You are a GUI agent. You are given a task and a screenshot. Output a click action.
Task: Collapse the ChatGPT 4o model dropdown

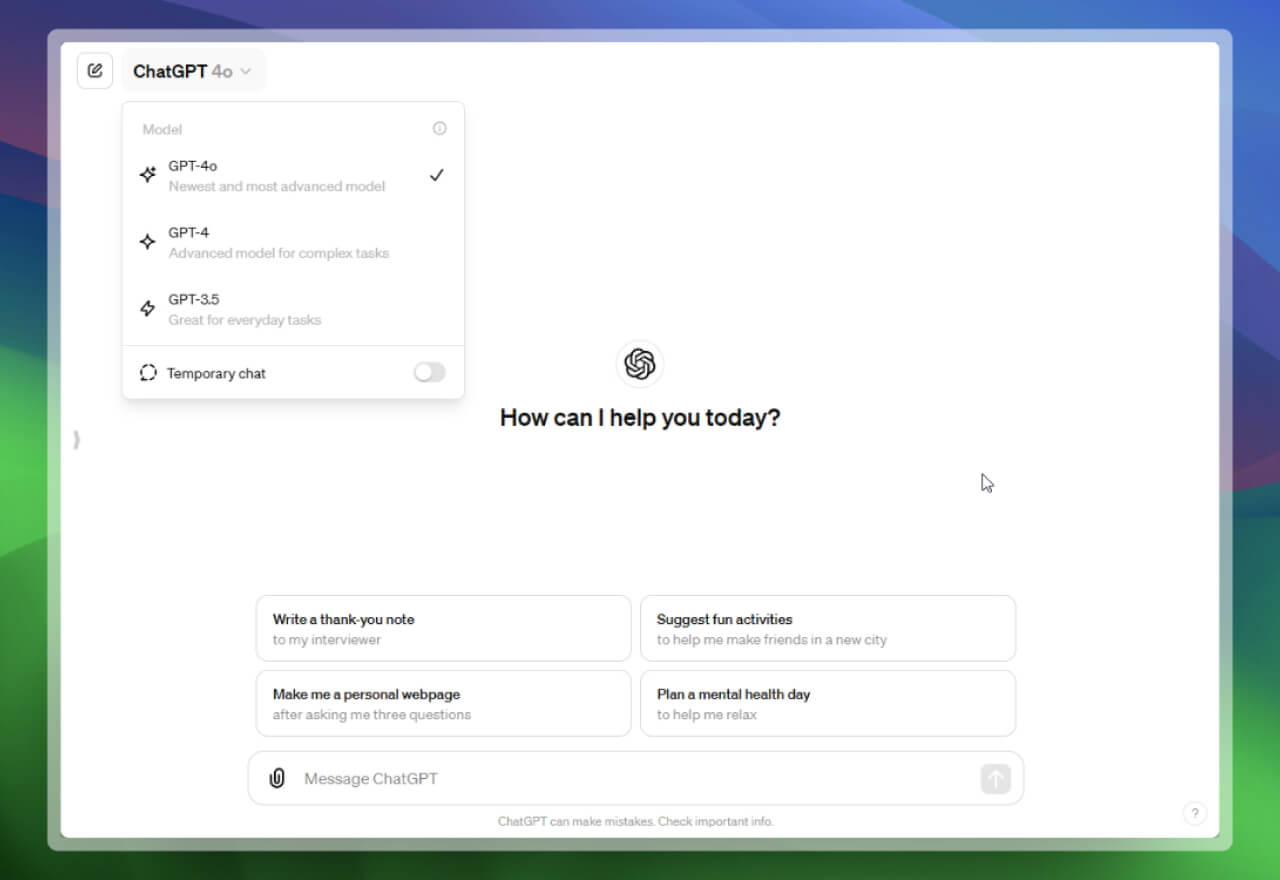click(193, 71)
